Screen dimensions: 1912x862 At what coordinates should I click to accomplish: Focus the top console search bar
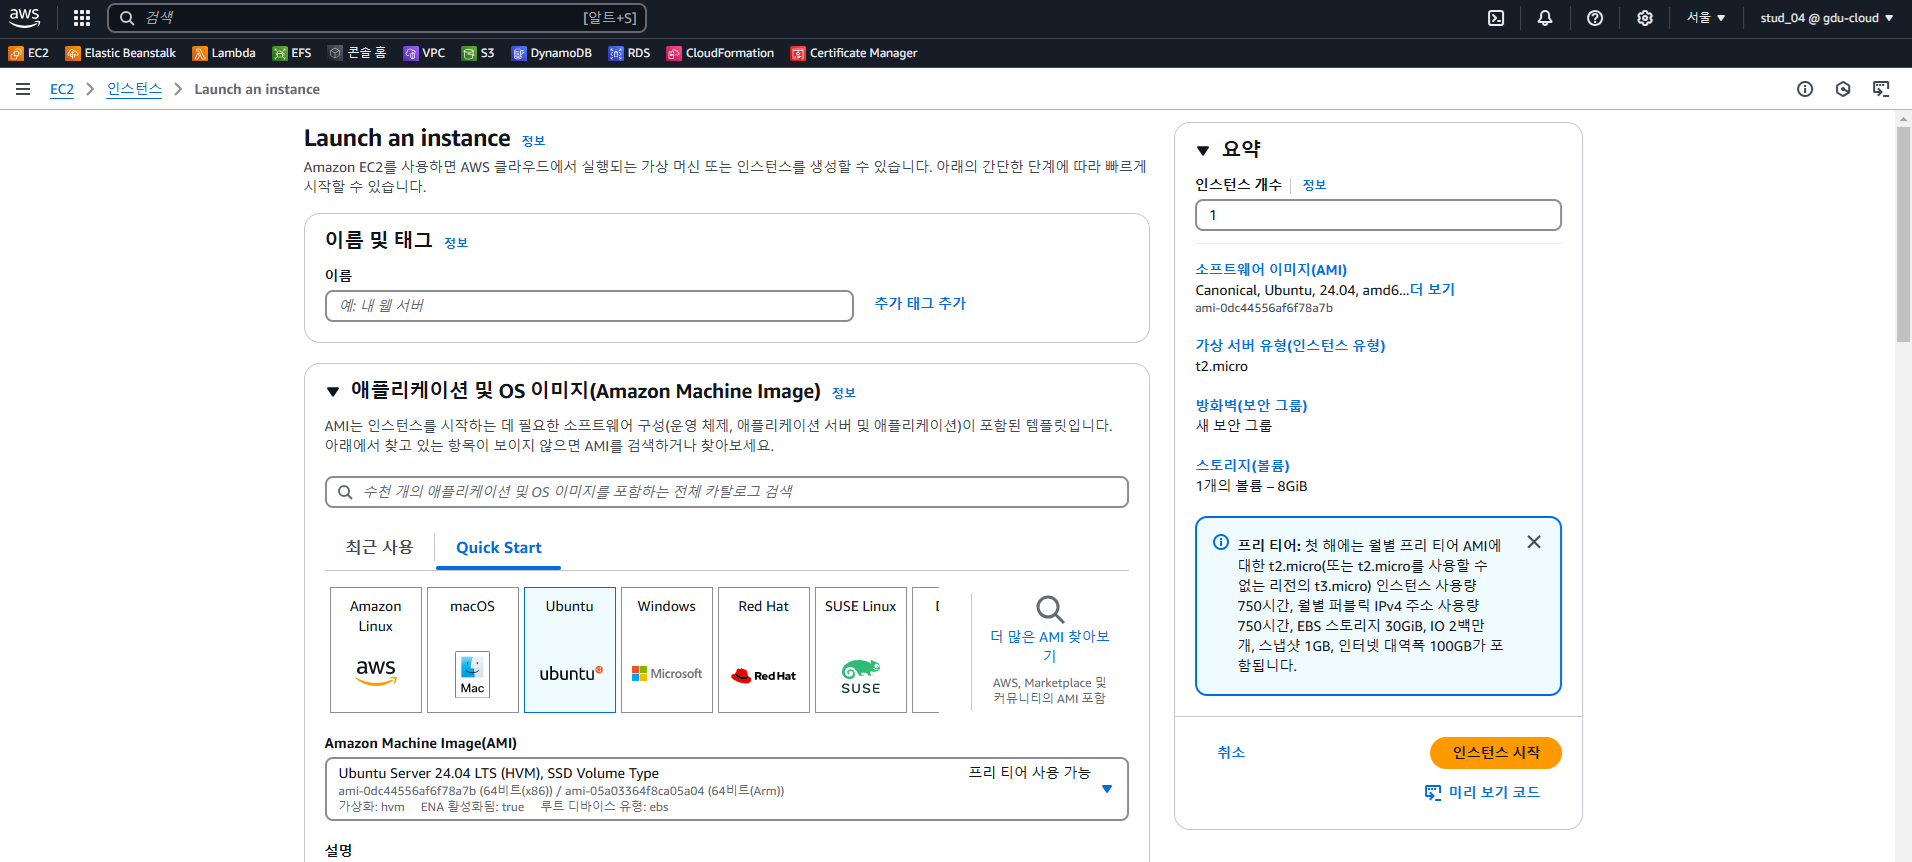point(377,18)
